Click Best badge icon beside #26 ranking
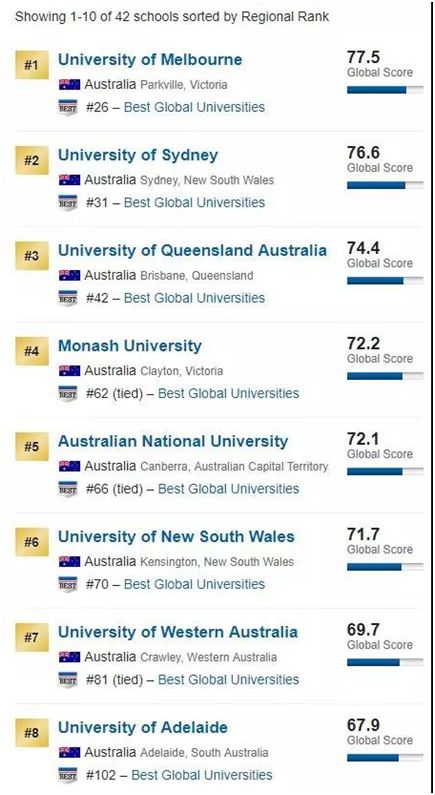This screenshot has height=795, width=435. (x=68, y=107)
